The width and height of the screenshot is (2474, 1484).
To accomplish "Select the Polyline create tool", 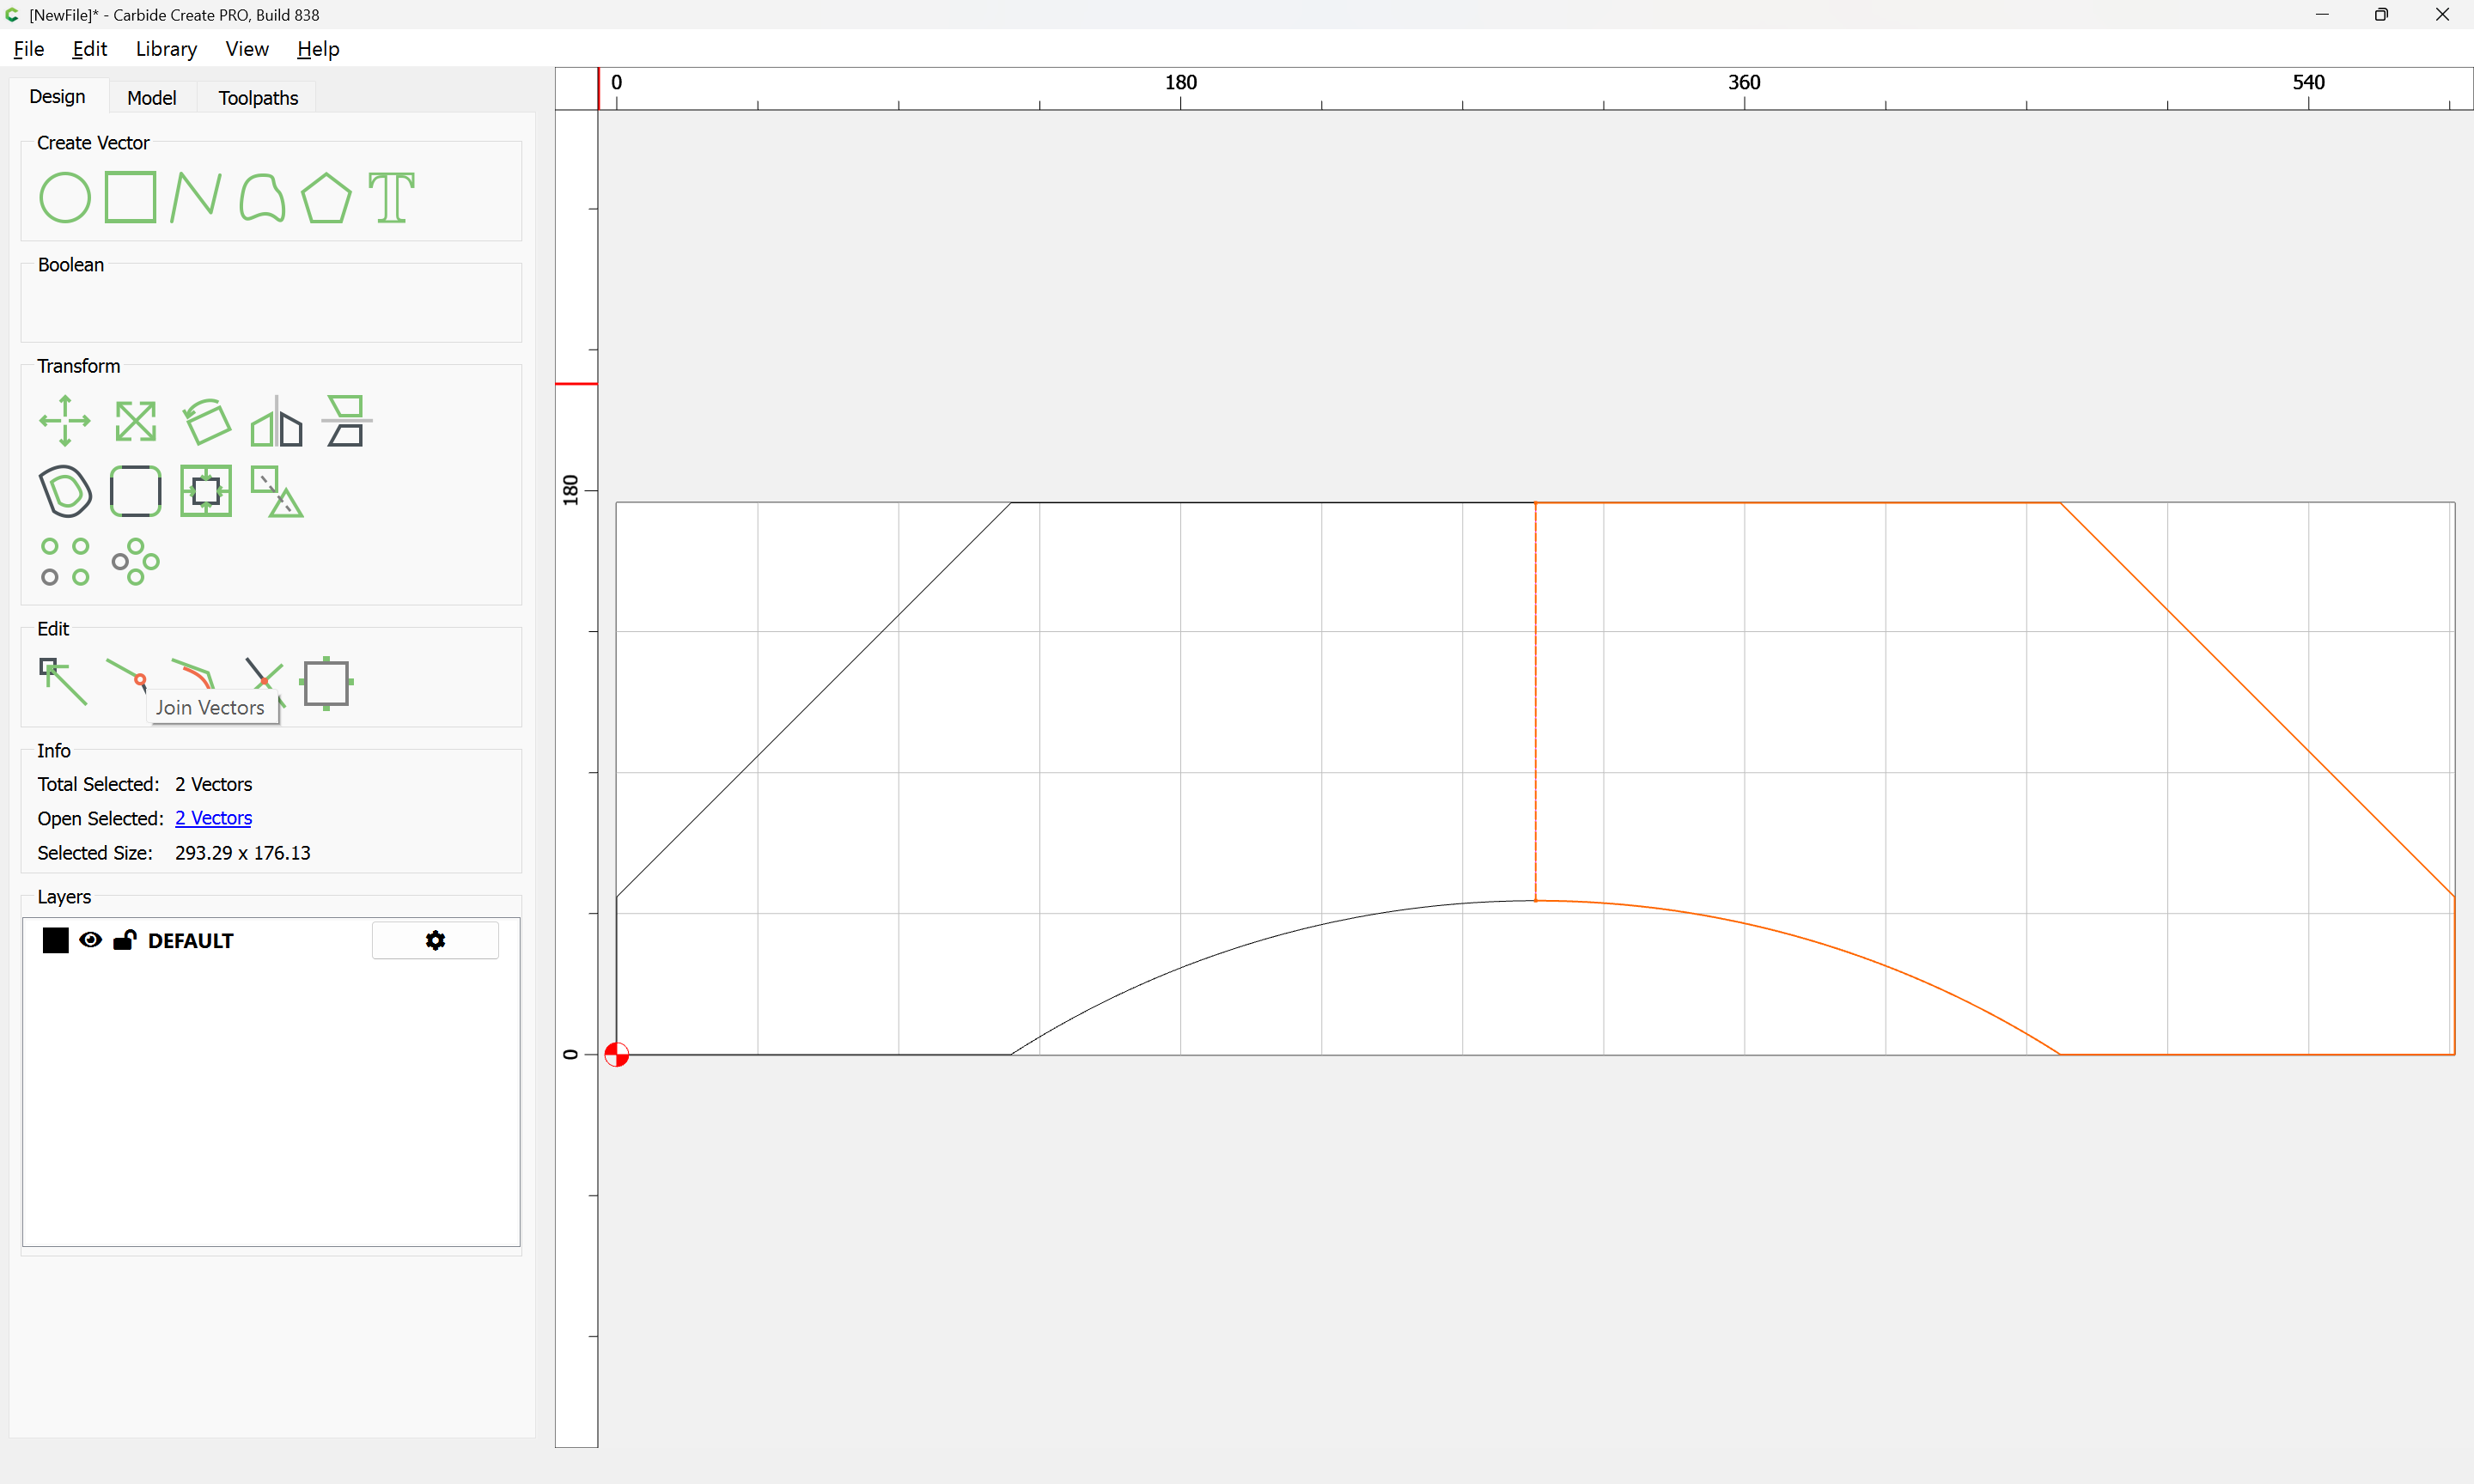I will [x=195, y=197].
